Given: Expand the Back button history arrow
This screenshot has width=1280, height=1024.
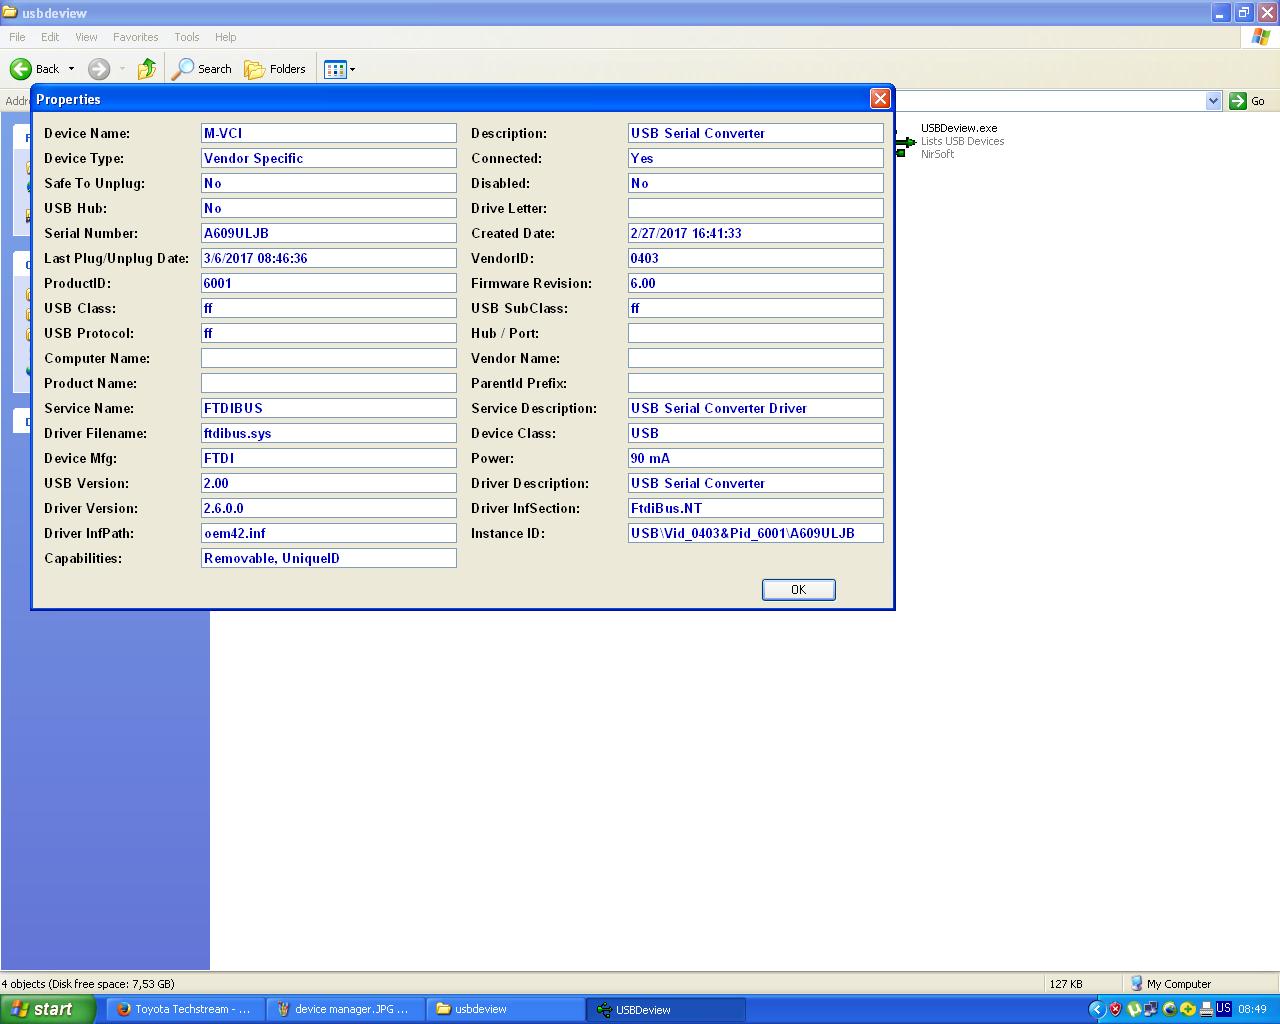Looking at the screenshot, I should tap(71, 69).
